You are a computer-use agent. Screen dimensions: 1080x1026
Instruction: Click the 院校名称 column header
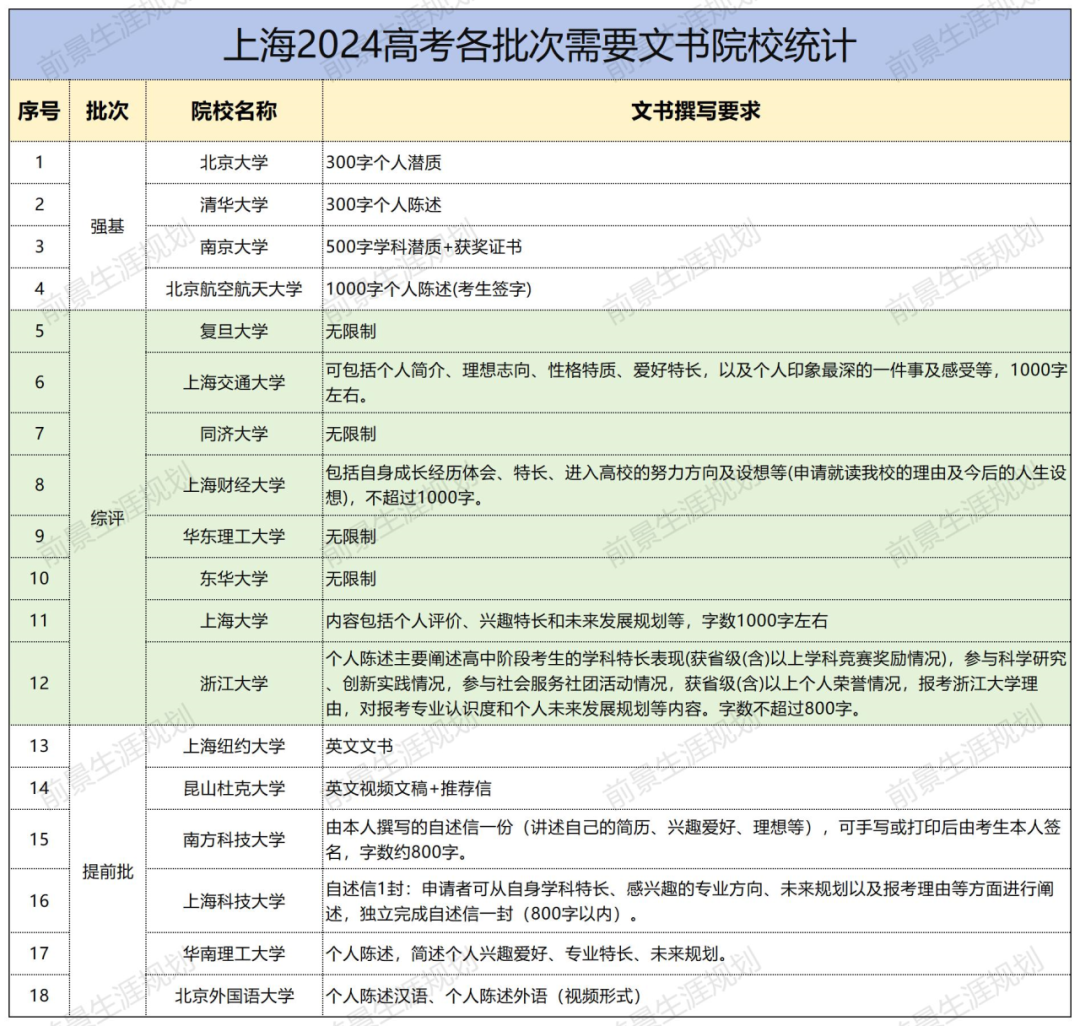point(234,111)
